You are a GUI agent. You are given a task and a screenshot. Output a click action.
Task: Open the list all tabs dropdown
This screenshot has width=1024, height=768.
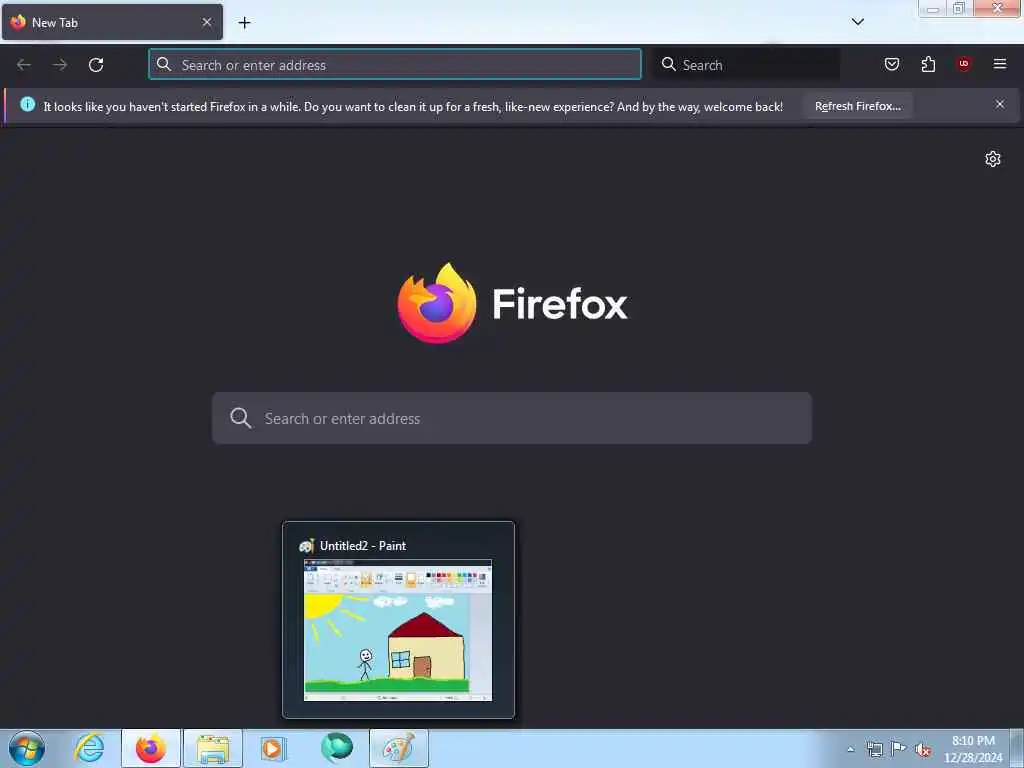[857, 22]
